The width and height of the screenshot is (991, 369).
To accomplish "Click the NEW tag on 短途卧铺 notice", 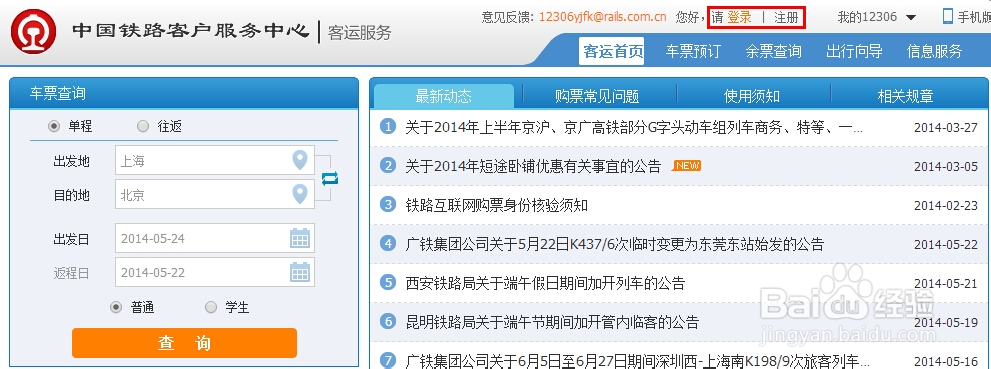I will click(x=686, y=166).
